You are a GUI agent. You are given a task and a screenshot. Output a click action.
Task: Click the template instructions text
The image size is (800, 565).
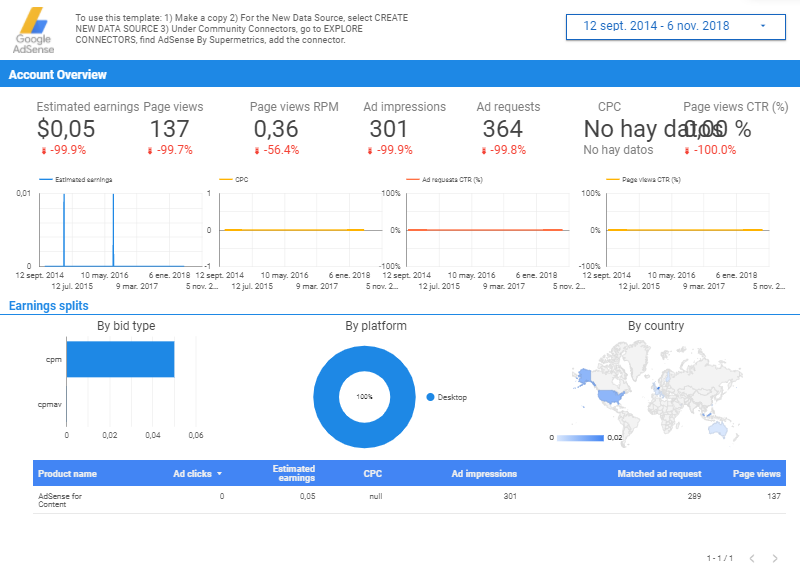(x=242, y=29)
